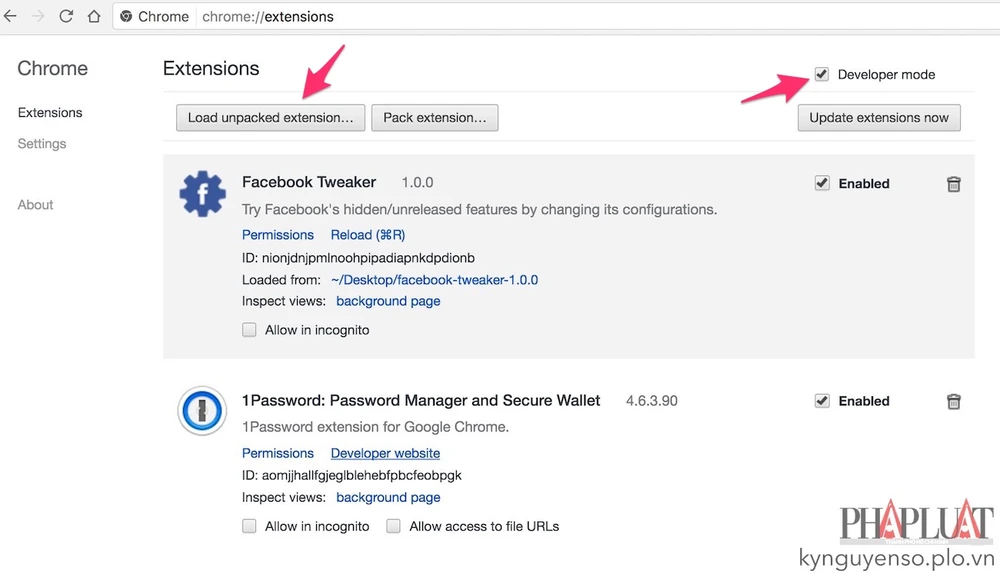Enable 1Password access to file URLs
This screenshot has width=1000, height=574.
pos(394,526)
